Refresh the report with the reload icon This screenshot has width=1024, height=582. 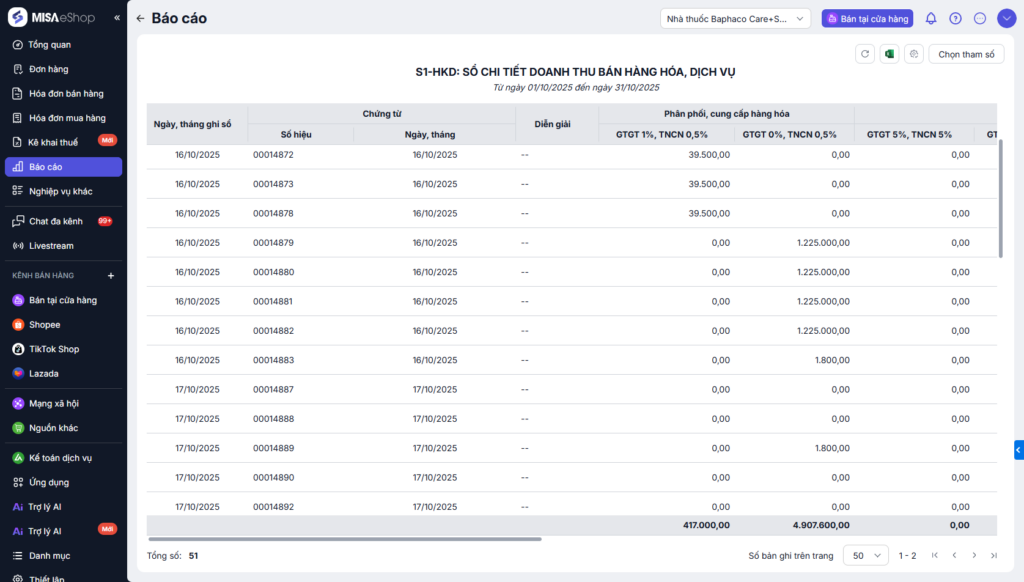point(865,54)
